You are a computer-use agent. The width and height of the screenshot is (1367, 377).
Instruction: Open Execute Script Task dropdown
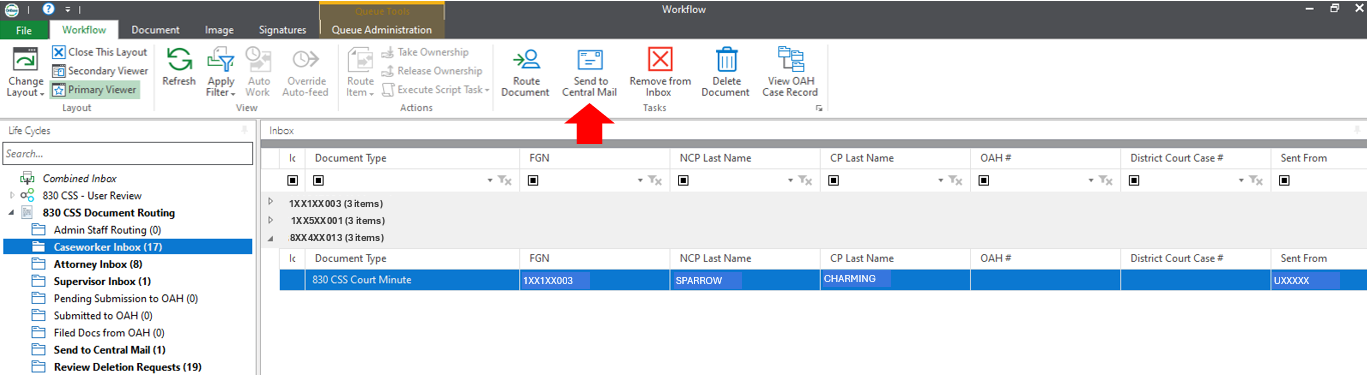pos(436,89)
